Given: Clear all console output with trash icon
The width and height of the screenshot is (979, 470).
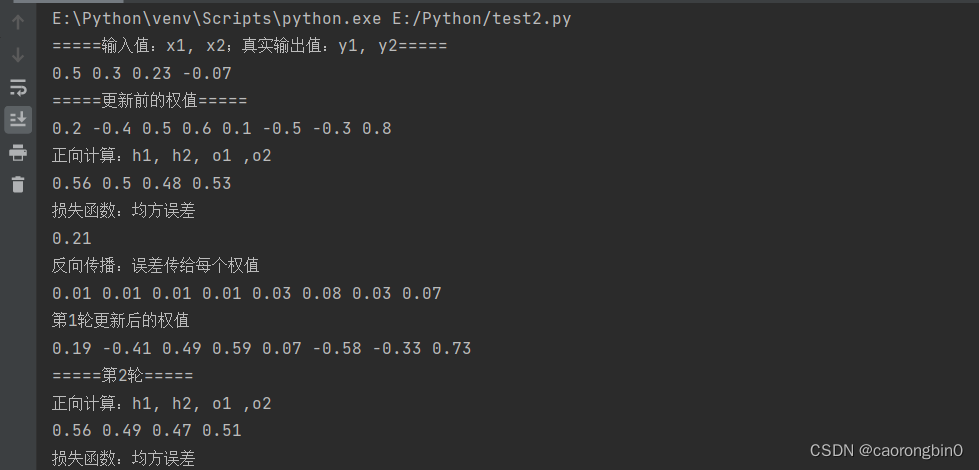Looking at the screenshot, I should [18, 184].
